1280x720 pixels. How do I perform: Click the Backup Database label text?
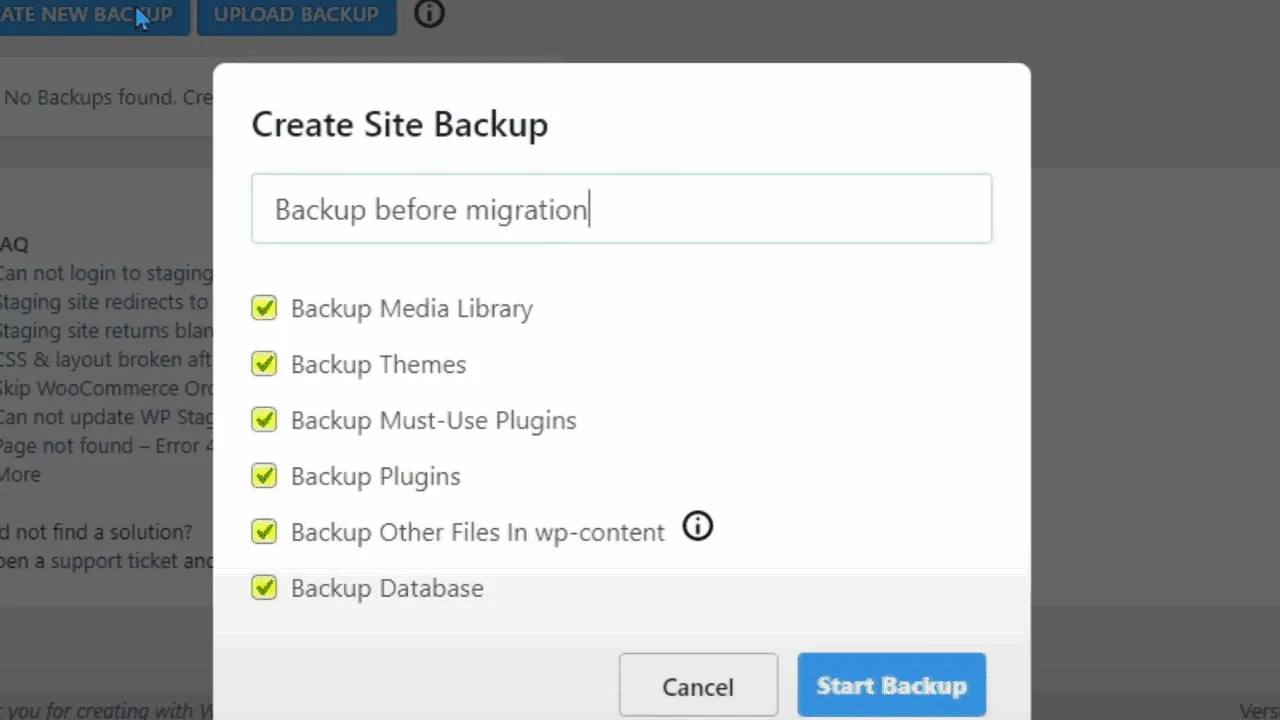(x=388, y=589)
